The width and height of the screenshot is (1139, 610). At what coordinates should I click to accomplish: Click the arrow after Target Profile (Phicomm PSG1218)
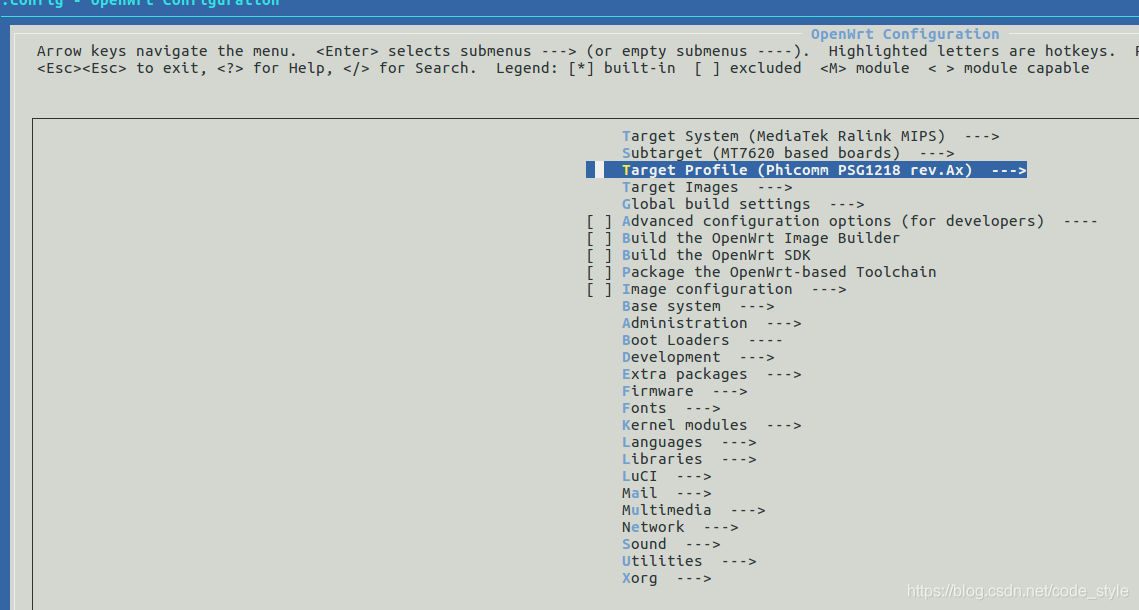tap(1009, 170)
